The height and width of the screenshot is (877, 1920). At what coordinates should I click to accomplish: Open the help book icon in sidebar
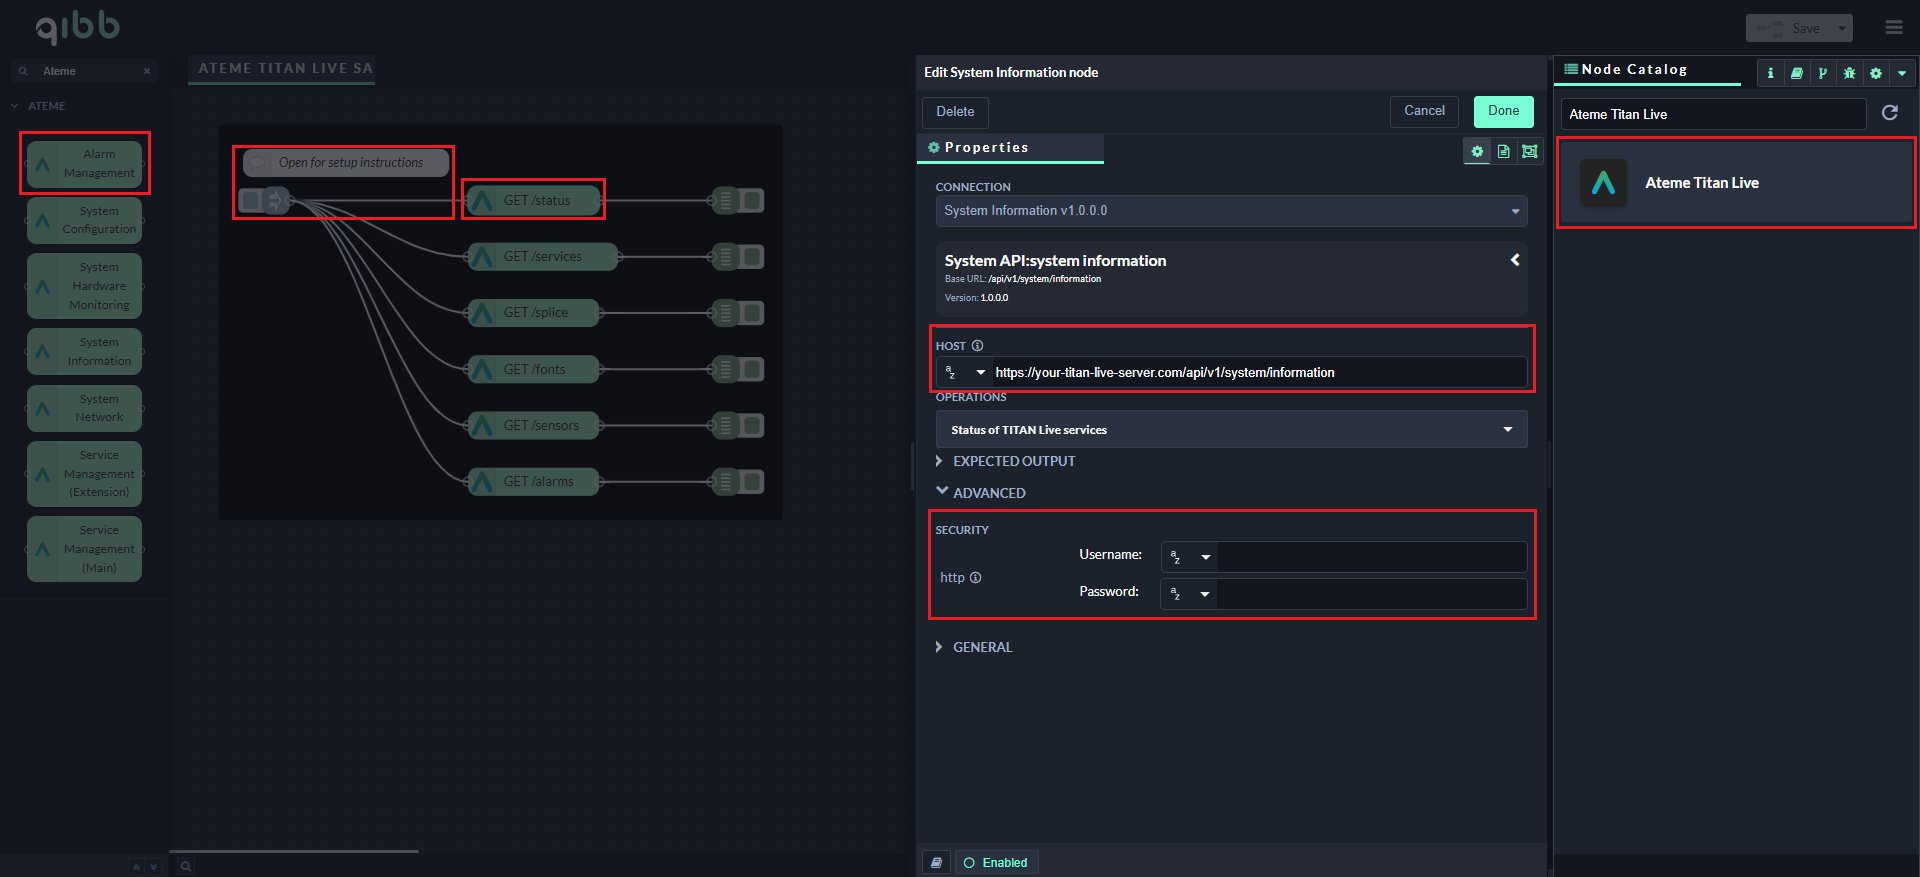click(x=1797, y=73)
